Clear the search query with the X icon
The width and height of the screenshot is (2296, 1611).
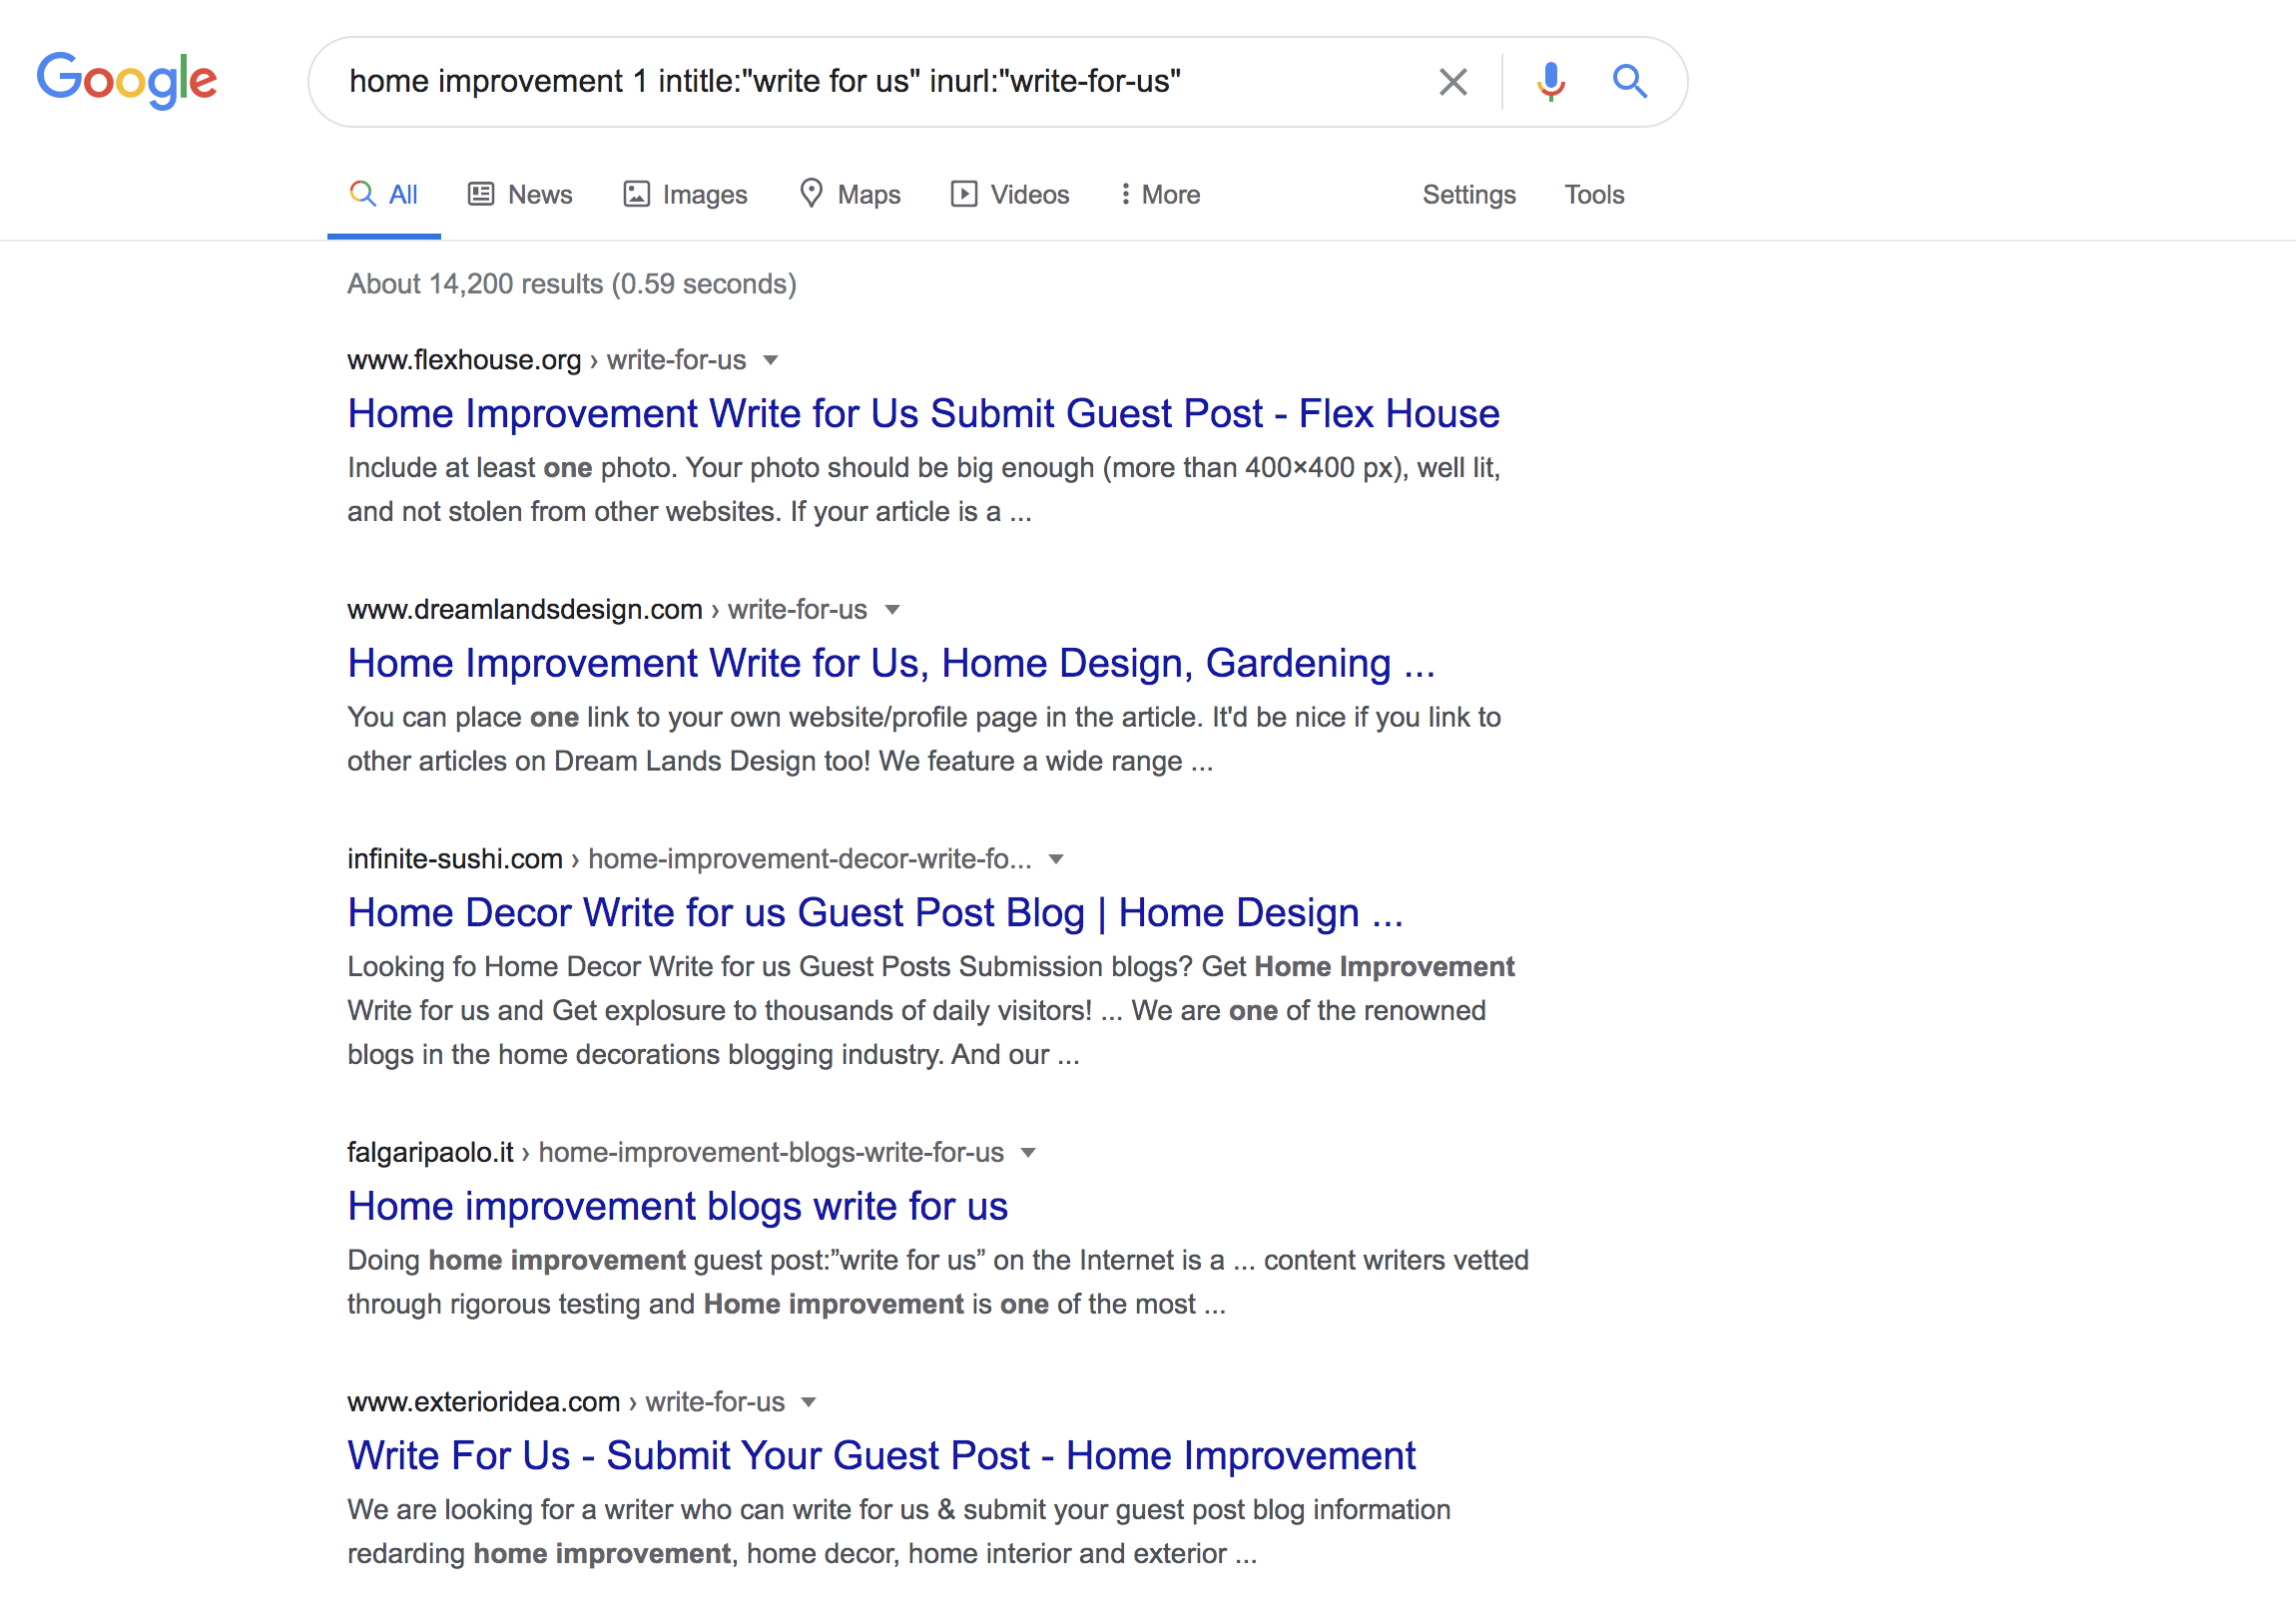click(1452, 81)
